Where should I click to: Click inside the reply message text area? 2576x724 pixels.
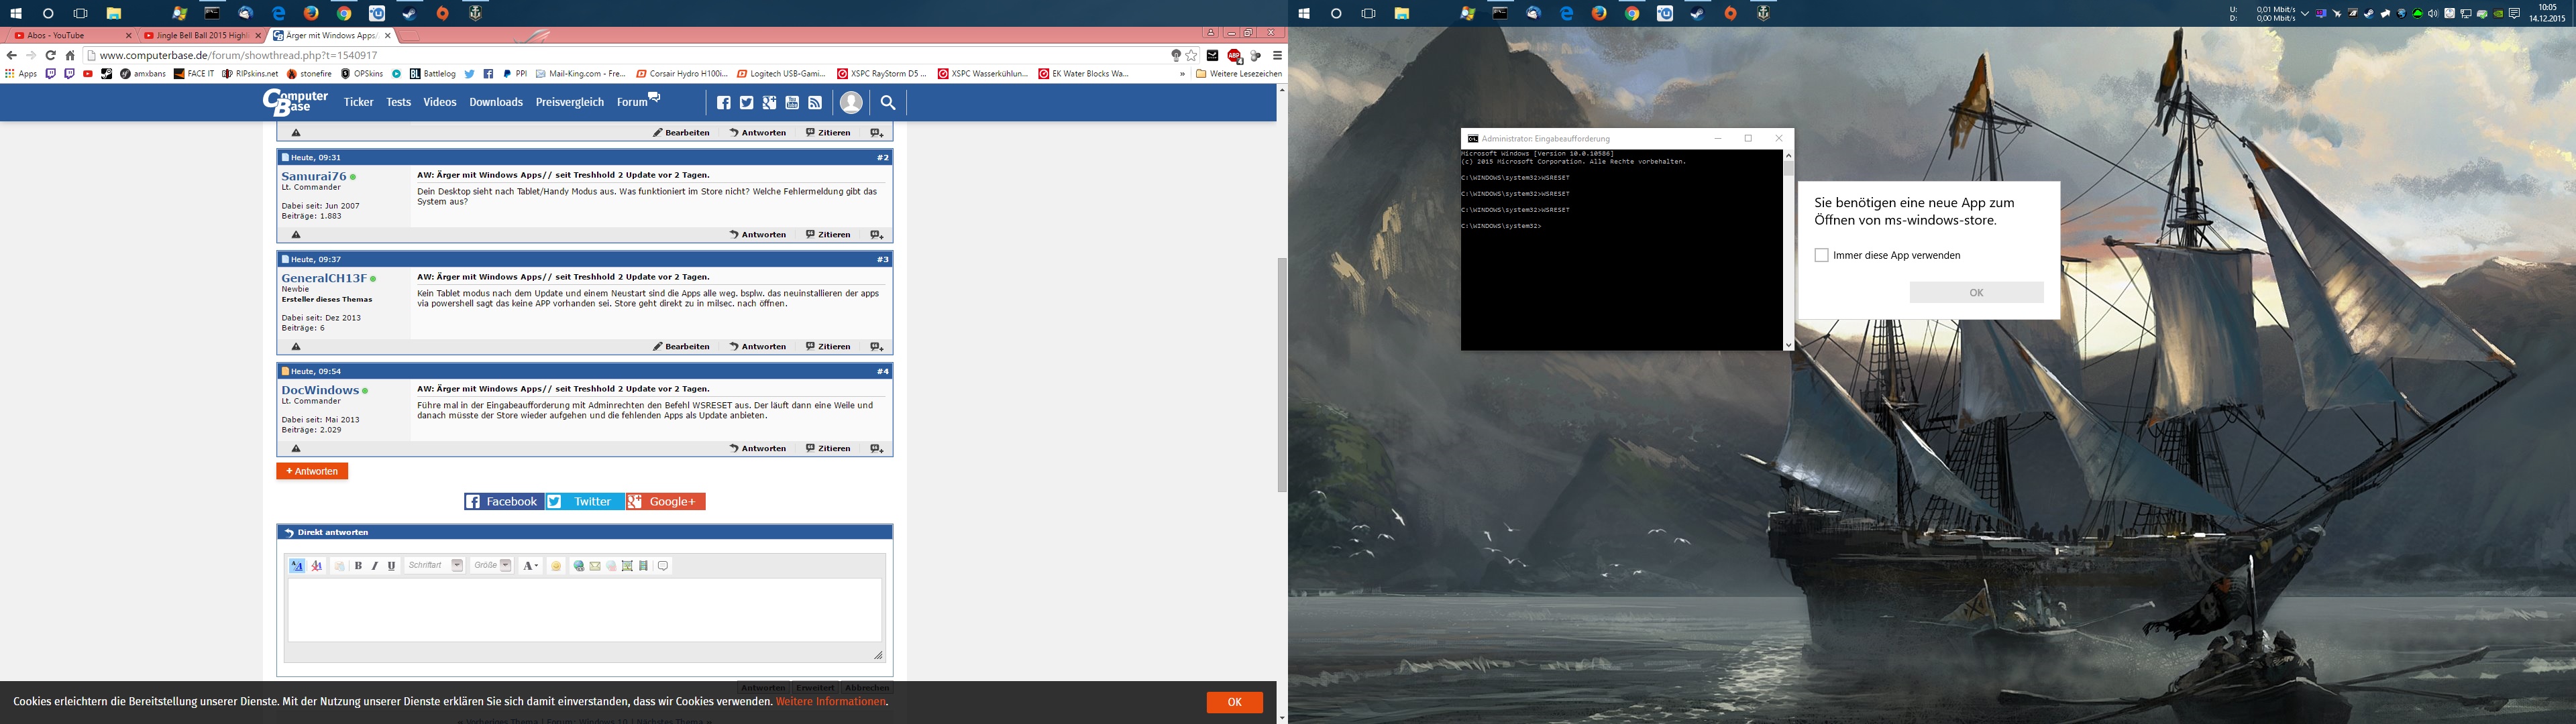[585, 610]
